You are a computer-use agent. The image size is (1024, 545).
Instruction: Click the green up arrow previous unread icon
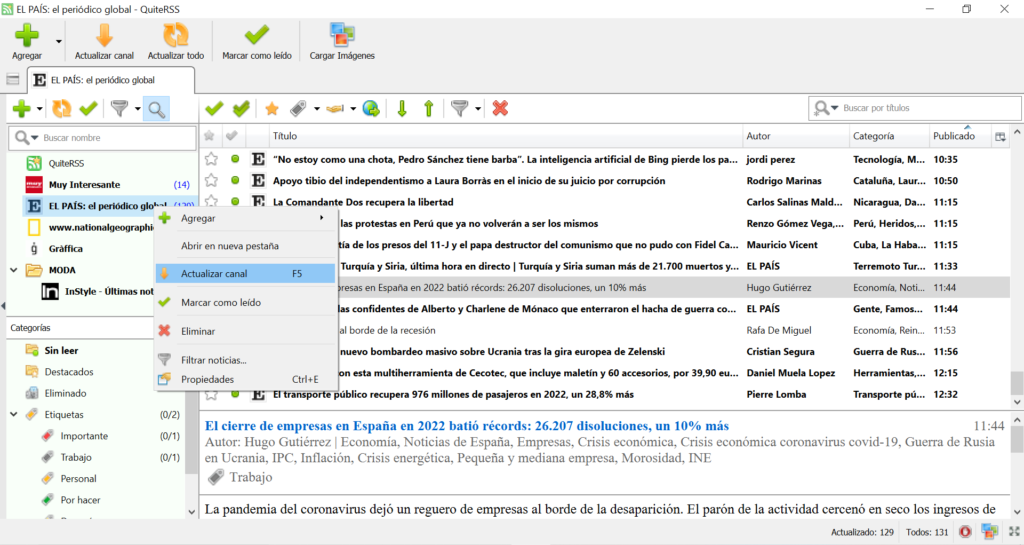tap(428, 108)
